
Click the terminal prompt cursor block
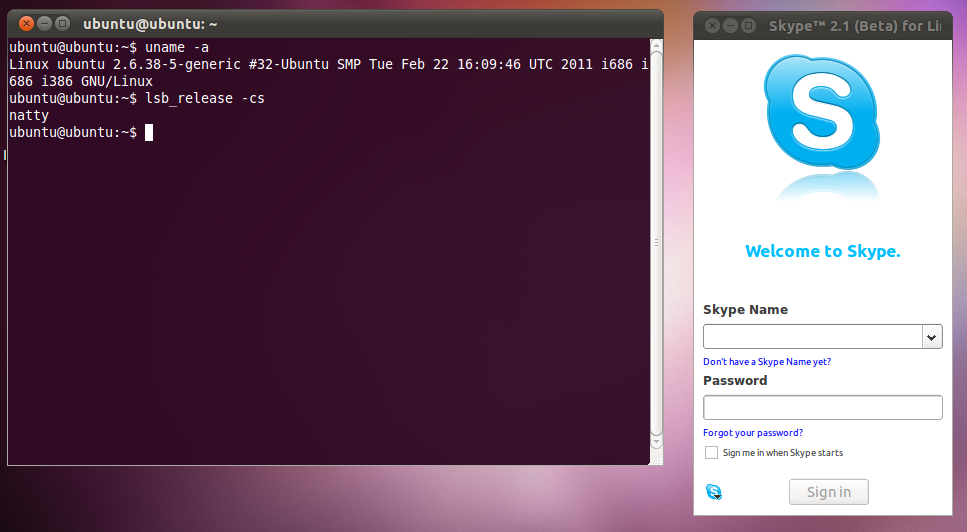point(149,133)
